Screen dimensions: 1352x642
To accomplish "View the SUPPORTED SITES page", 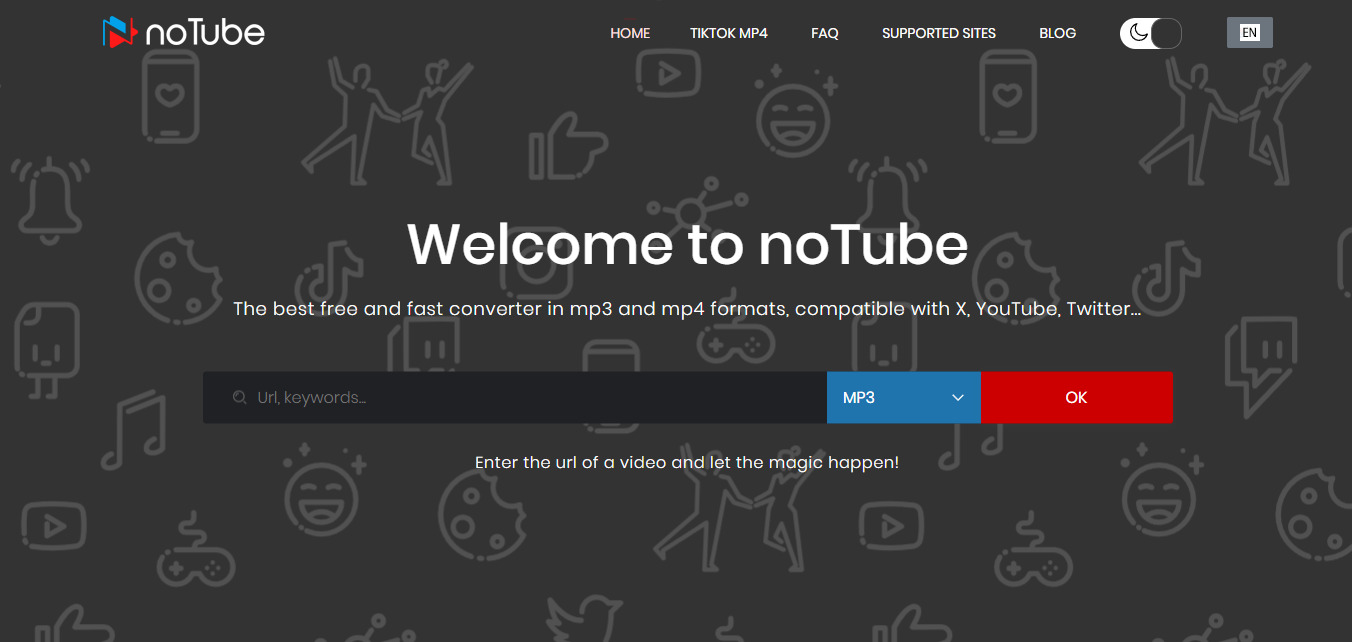I will [x=939, y=33].
